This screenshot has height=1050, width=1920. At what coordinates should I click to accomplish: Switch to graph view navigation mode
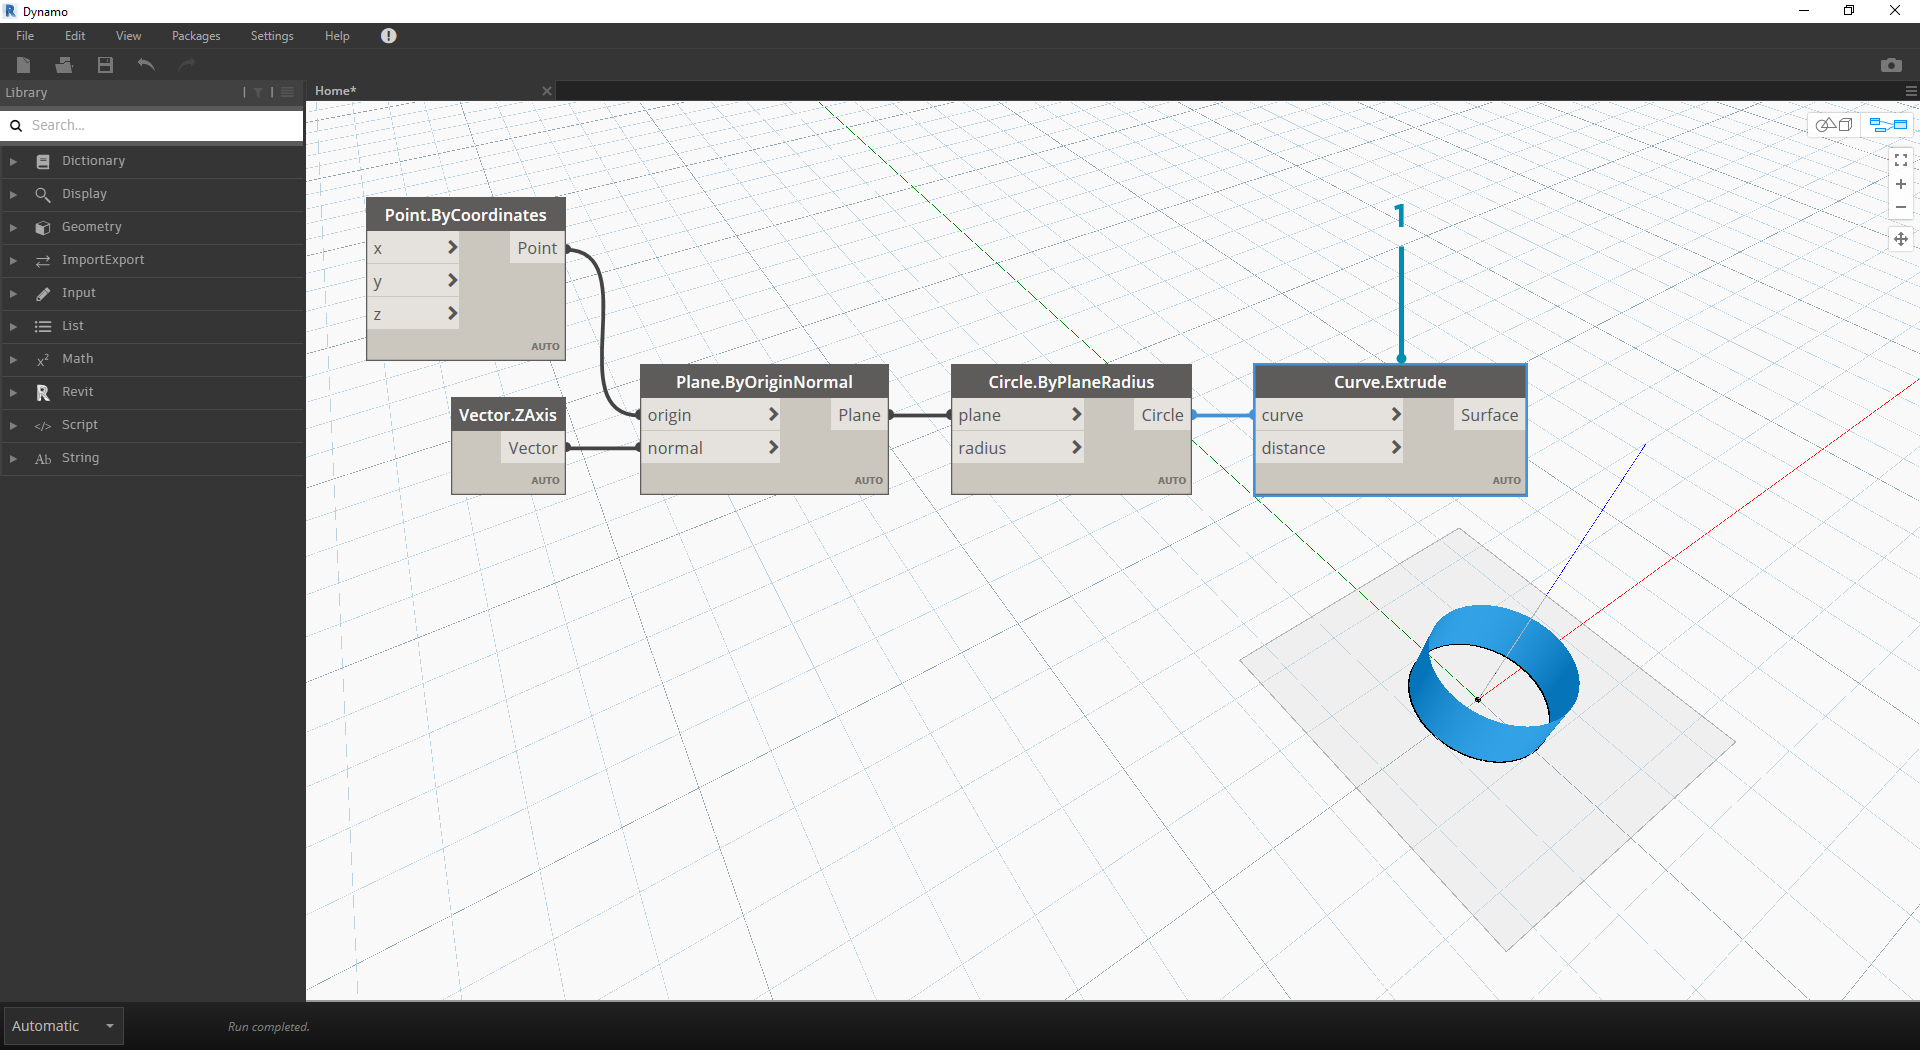[x=1888, y=125]
